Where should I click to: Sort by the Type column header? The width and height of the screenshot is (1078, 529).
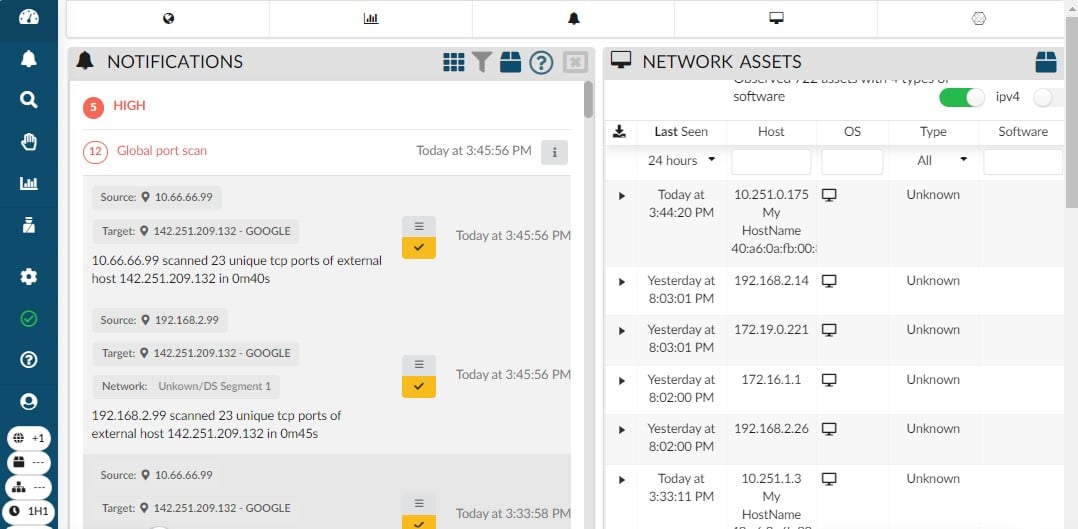(933, 131)
